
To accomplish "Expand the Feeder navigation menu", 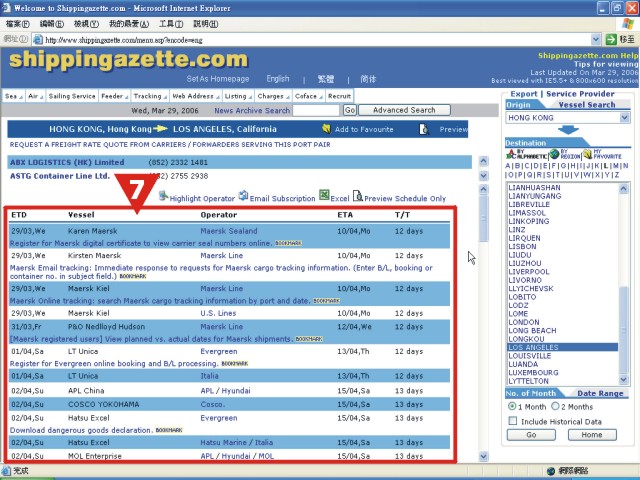I will coord(114,96).
